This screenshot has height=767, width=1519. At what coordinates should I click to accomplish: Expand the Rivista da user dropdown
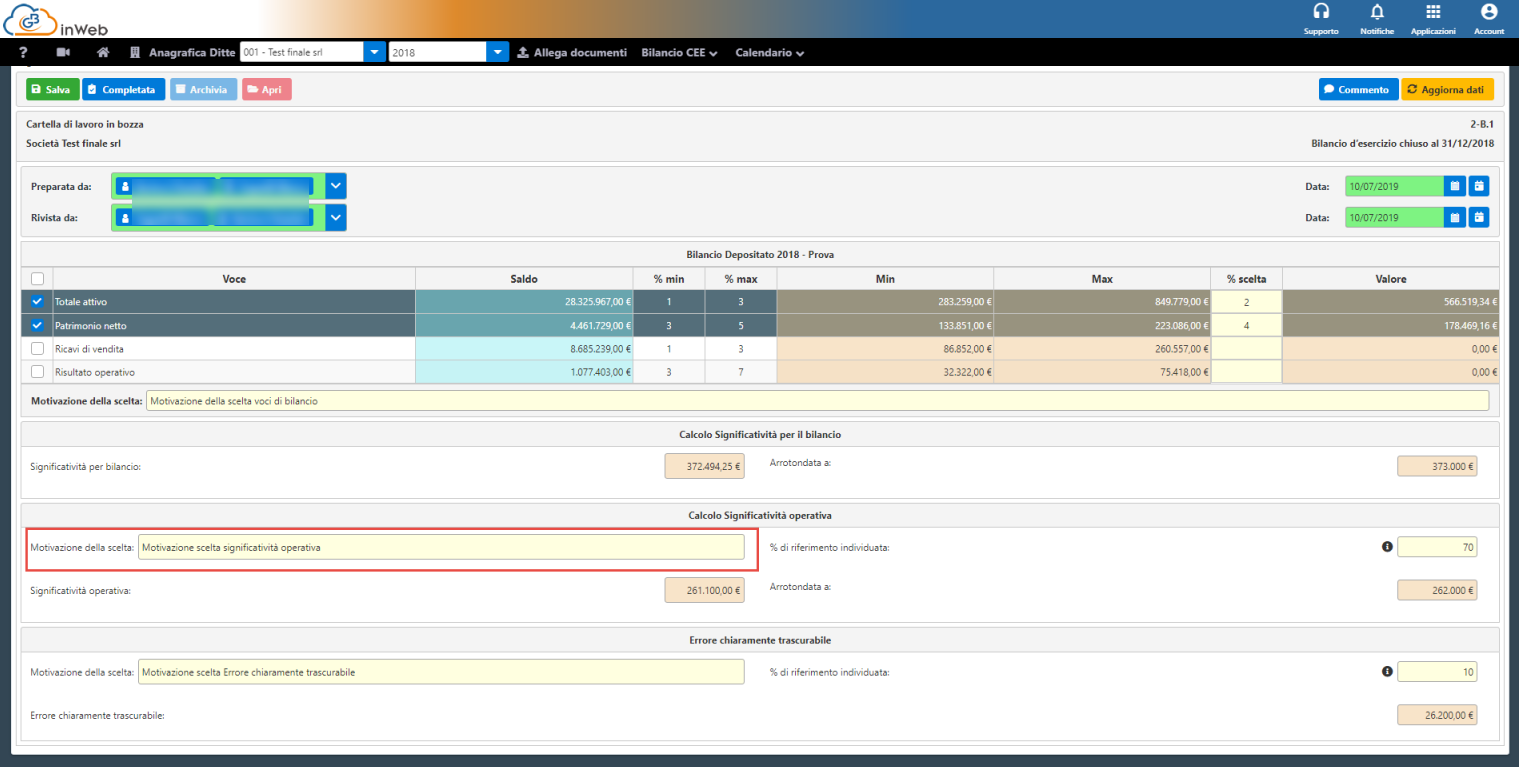[336, 216]
